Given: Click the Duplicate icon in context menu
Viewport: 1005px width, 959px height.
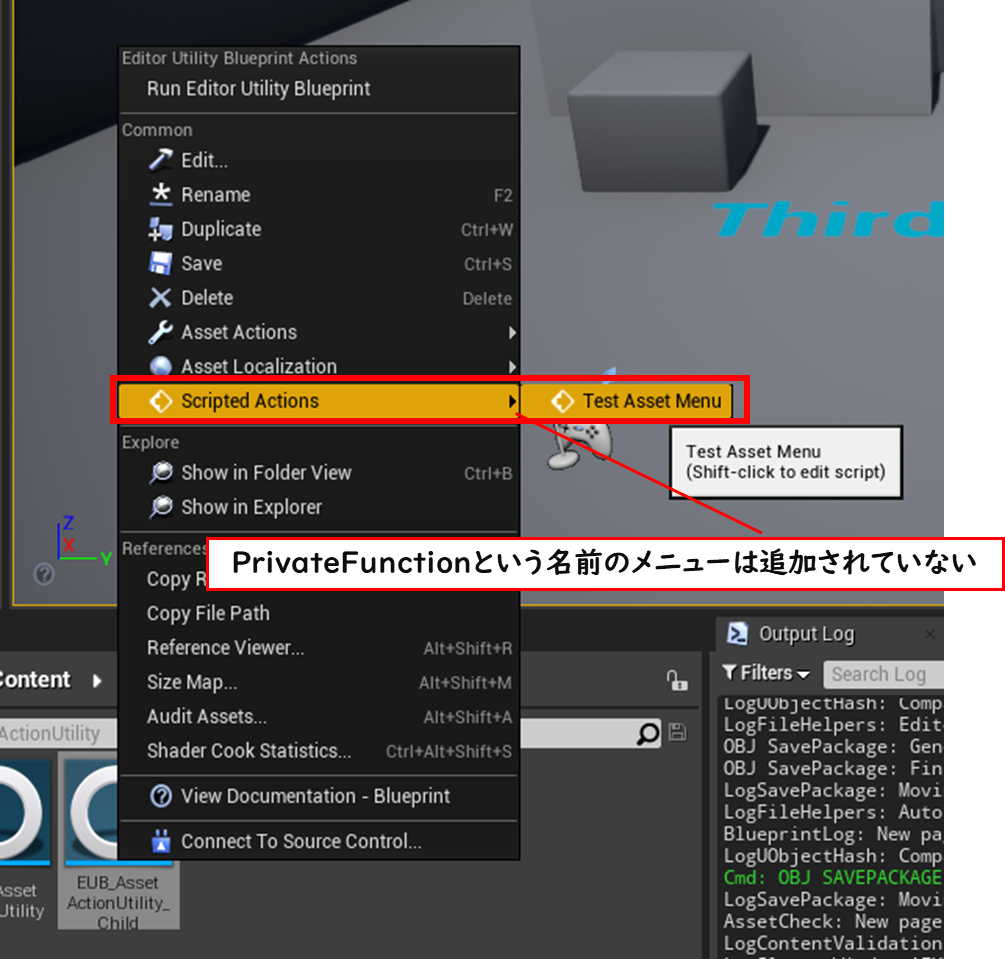Looking at the screenshot, I should click(160, 229).
